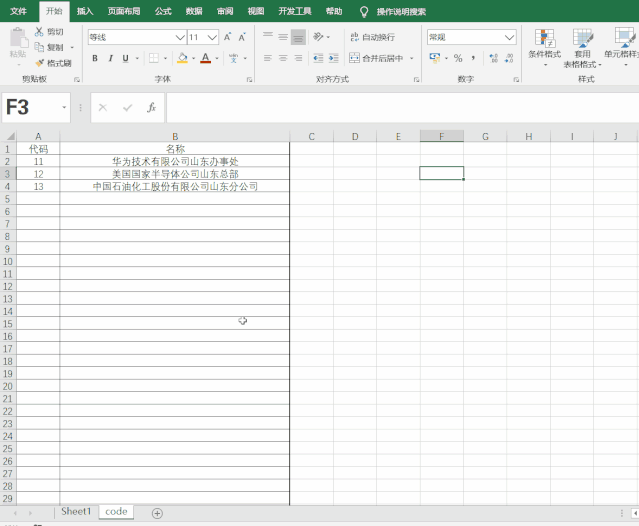The height and width of the screenshot is (526, 639).
Task: Click the fill color paint bucket
Action: point(182,58)
